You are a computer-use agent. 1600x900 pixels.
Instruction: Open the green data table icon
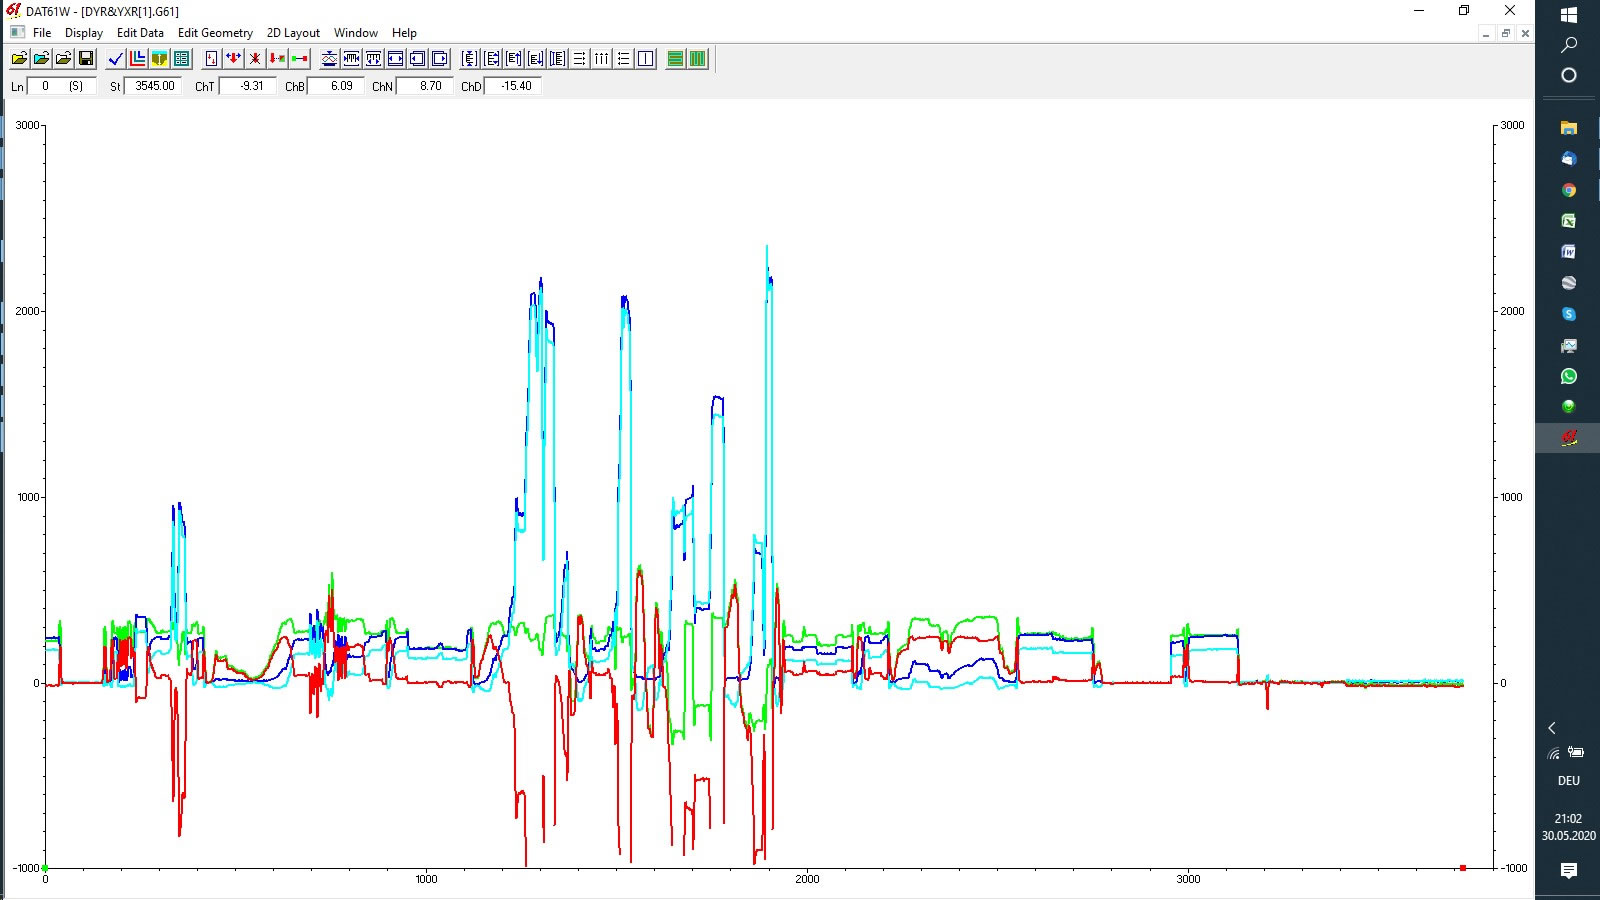point(182,59)
